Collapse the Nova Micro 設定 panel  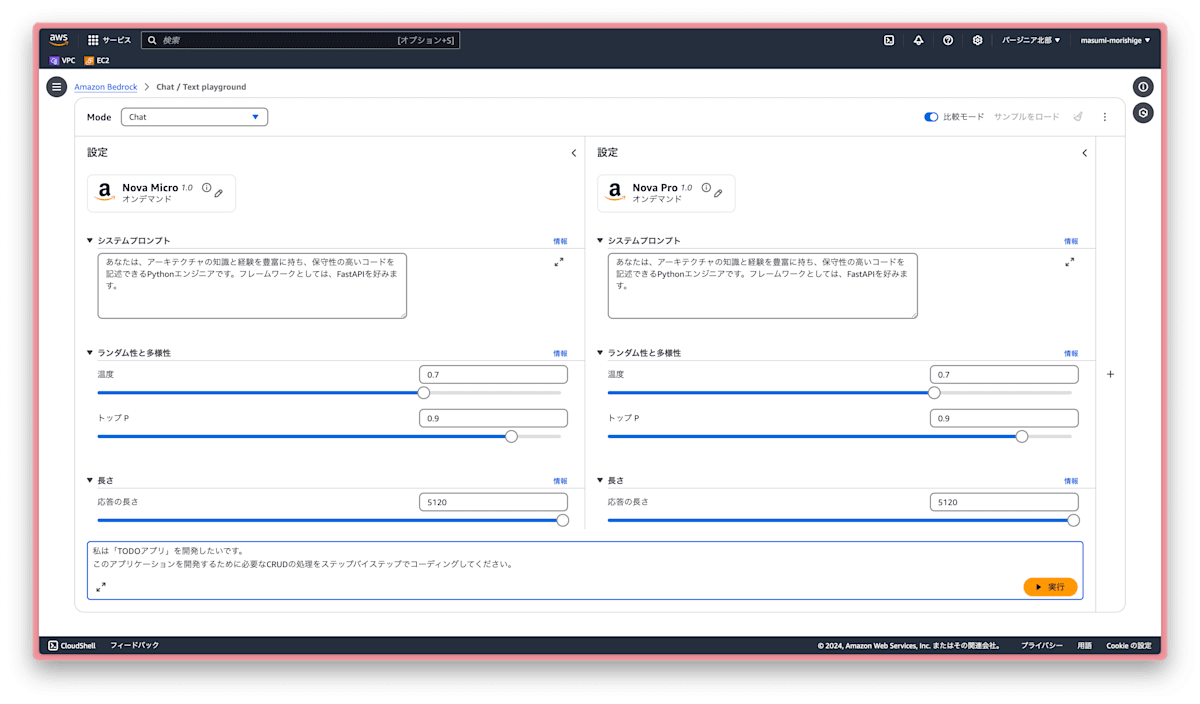point(574,153)
